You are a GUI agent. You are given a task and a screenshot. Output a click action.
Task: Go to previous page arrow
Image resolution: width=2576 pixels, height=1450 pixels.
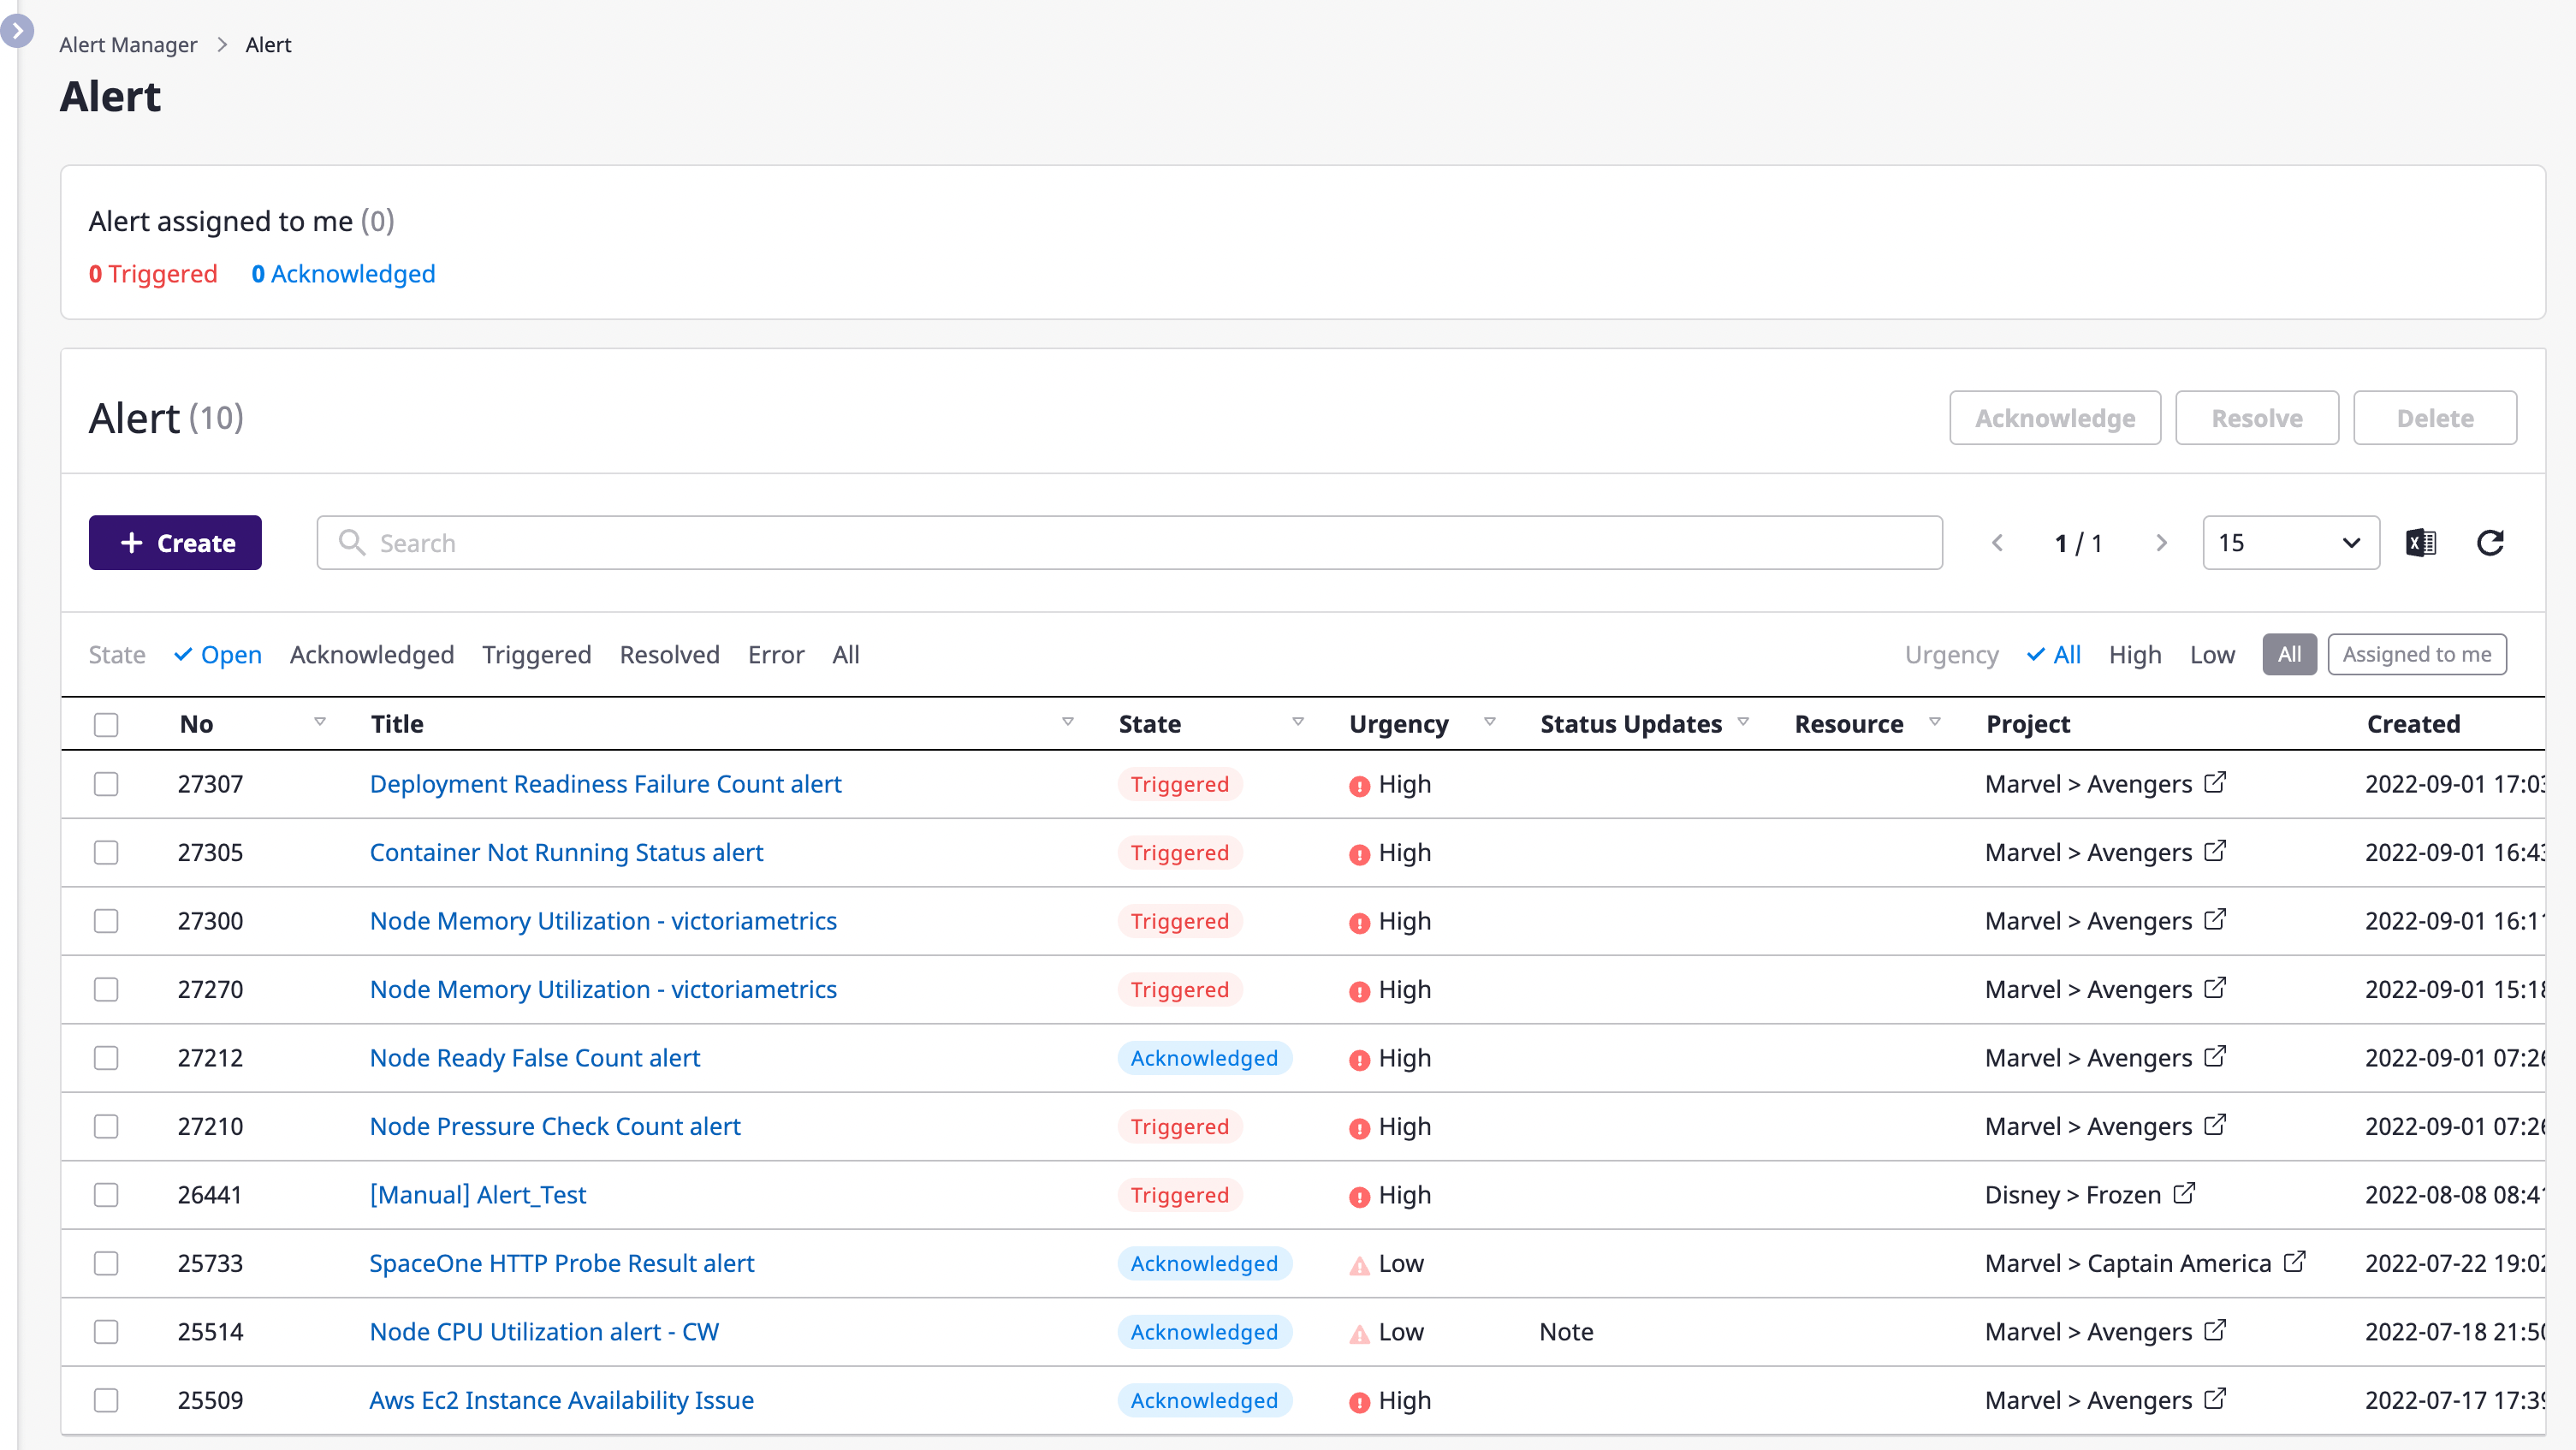(x=1997, y=543)
